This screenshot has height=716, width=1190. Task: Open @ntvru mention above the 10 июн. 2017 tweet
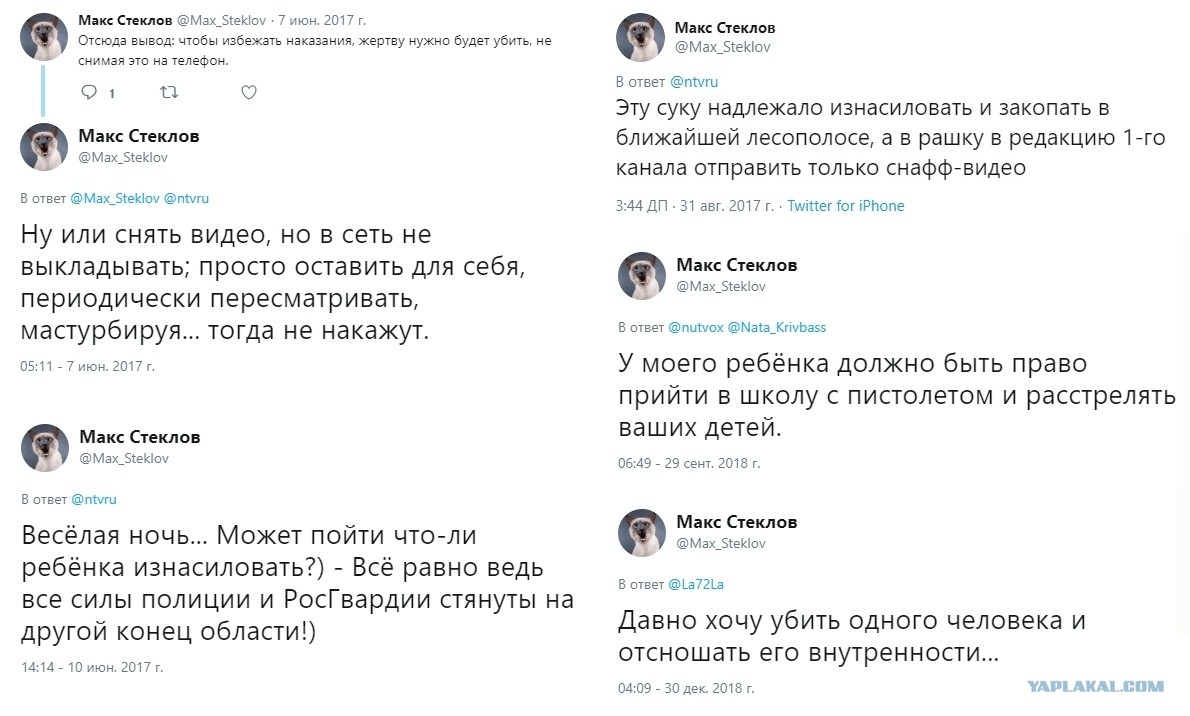pyautogui.click(x=94, y=499)
